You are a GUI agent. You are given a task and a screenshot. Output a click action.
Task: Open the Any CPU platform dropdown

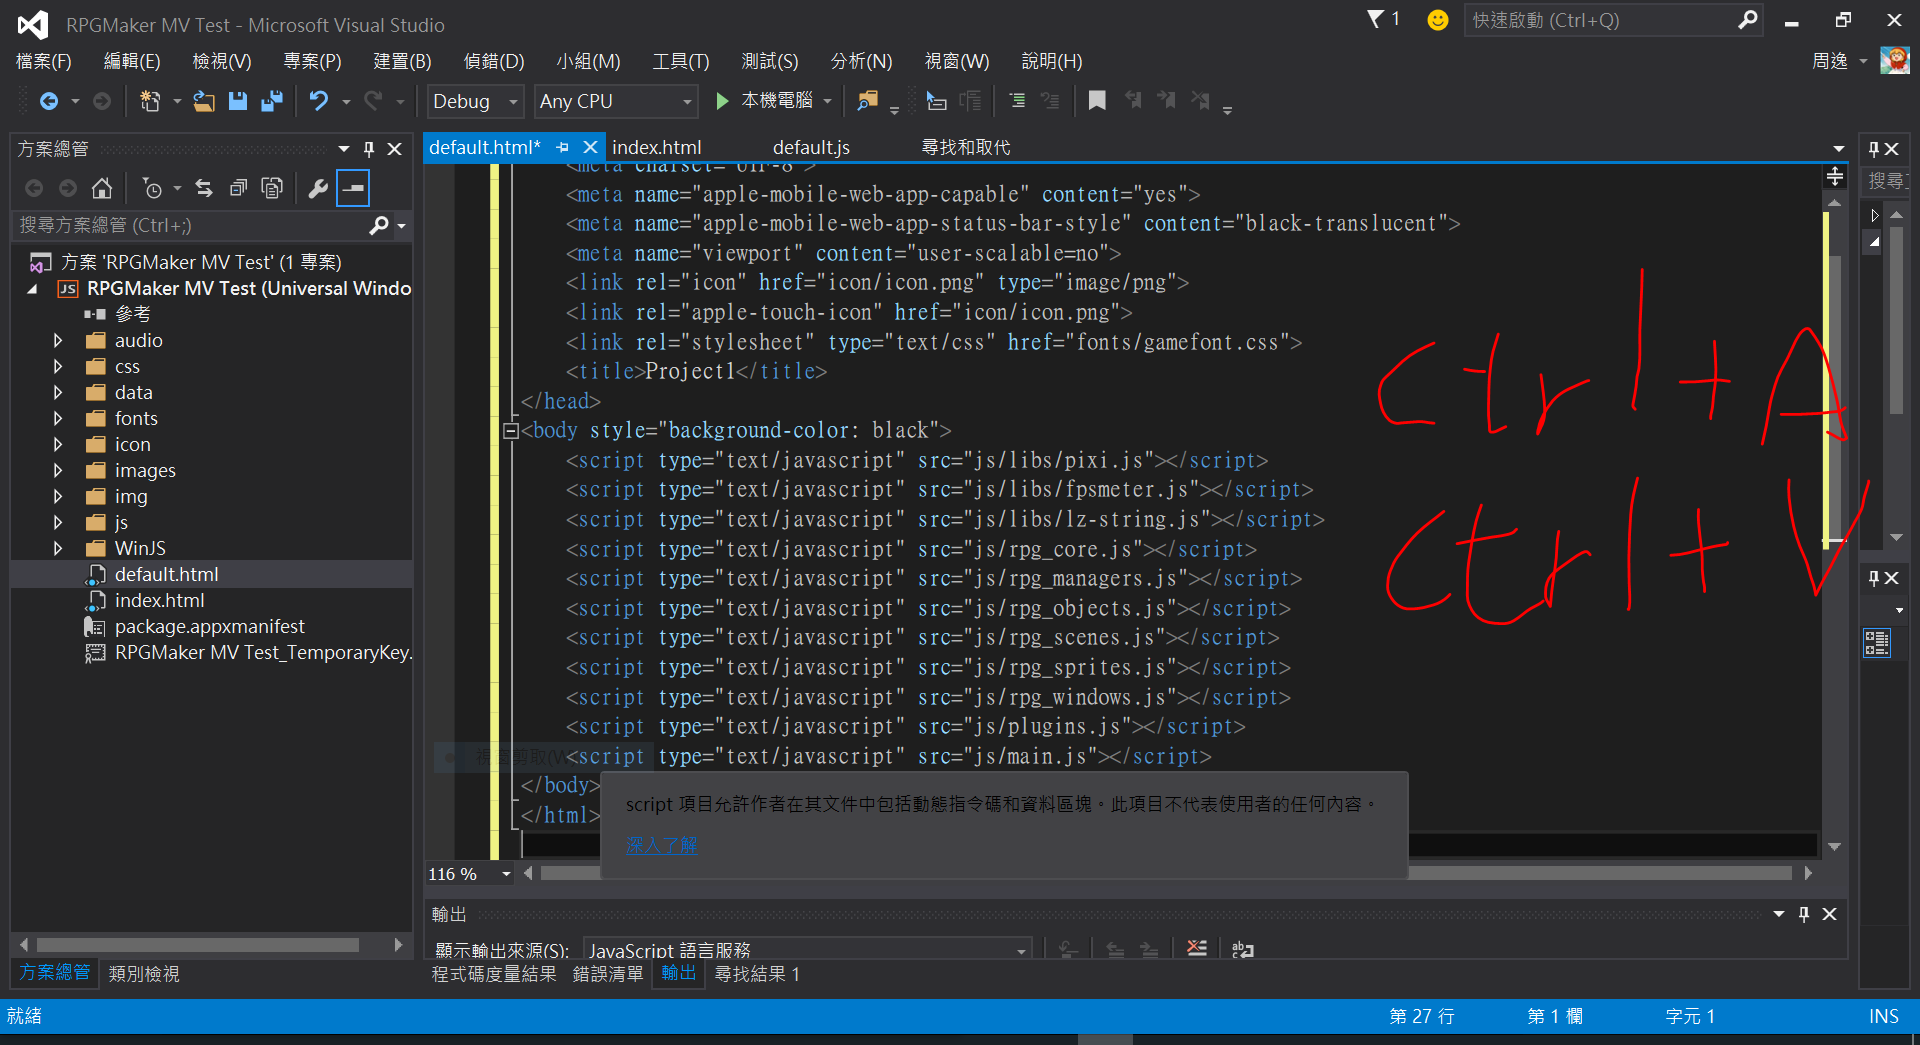coord(616,101)
